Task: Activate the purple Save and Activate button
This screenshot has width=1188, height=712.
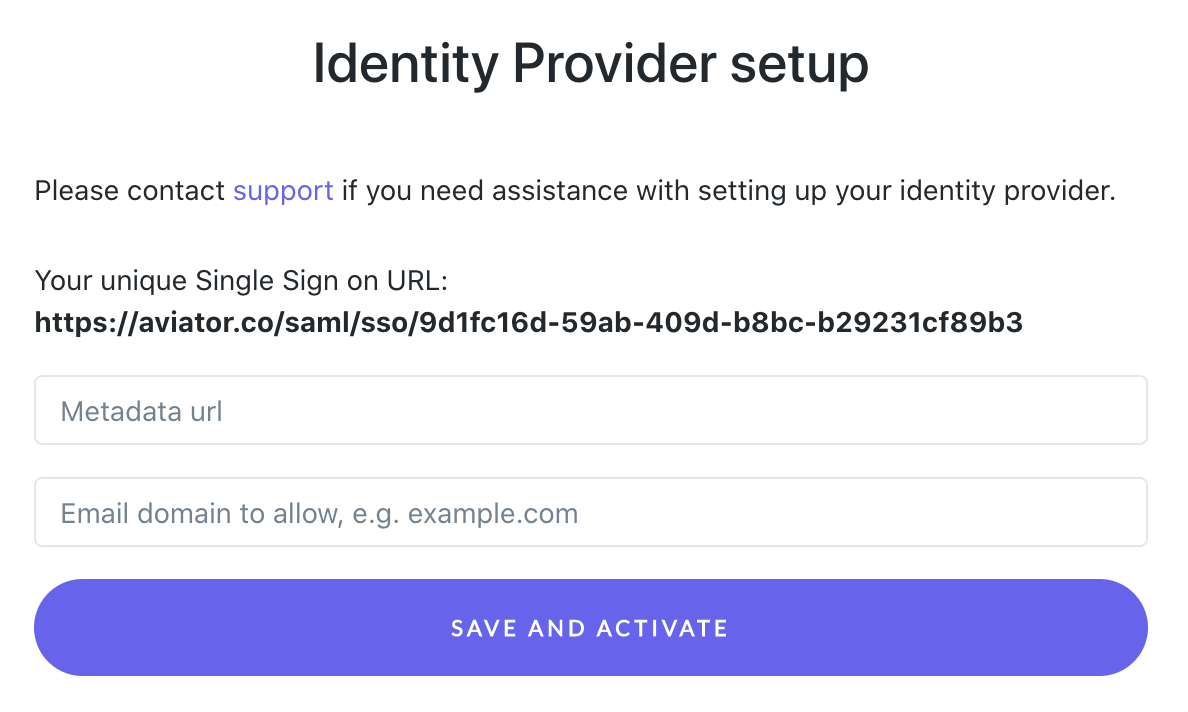Action: pos(590,627)
